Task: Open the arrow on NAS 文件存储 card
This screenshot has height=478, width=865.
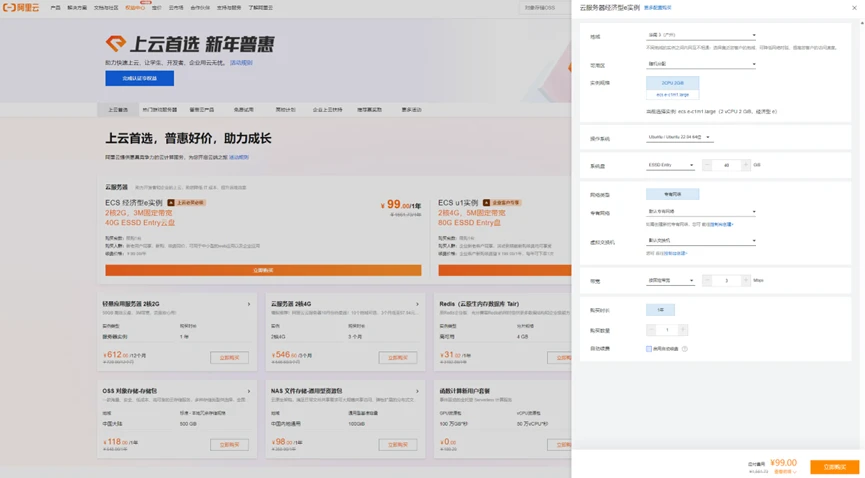Action: point(417,391)
